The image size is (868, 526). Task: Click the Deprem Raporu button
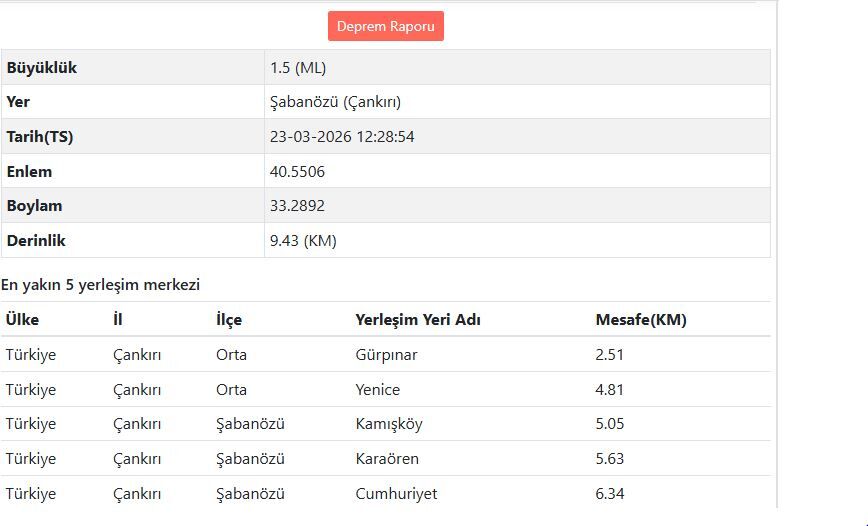pos(385,26)
